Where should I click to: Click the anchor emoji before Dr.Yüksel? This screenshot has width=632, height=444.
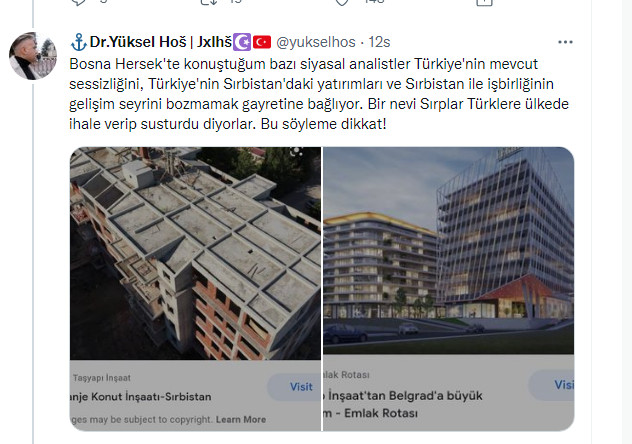click(x=79, y=42)
